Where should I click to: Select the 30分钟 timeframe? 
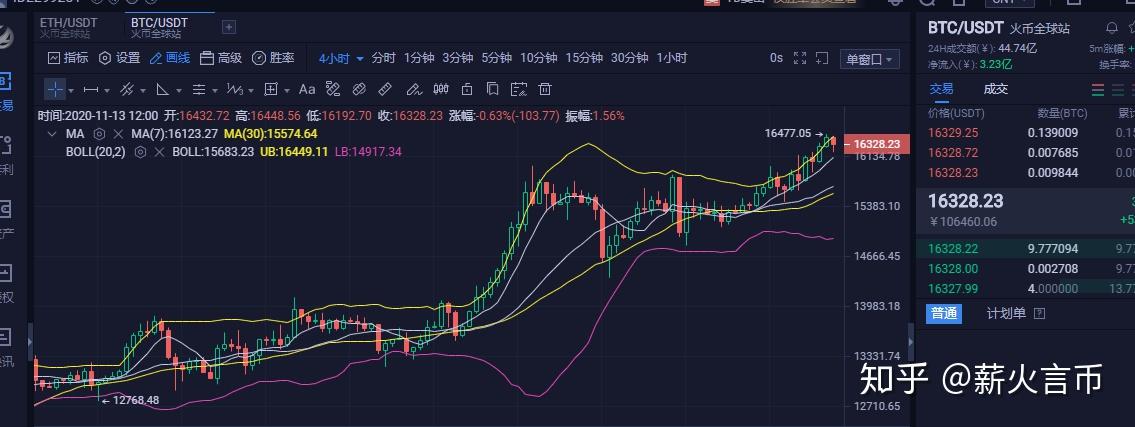pos(629,58)
